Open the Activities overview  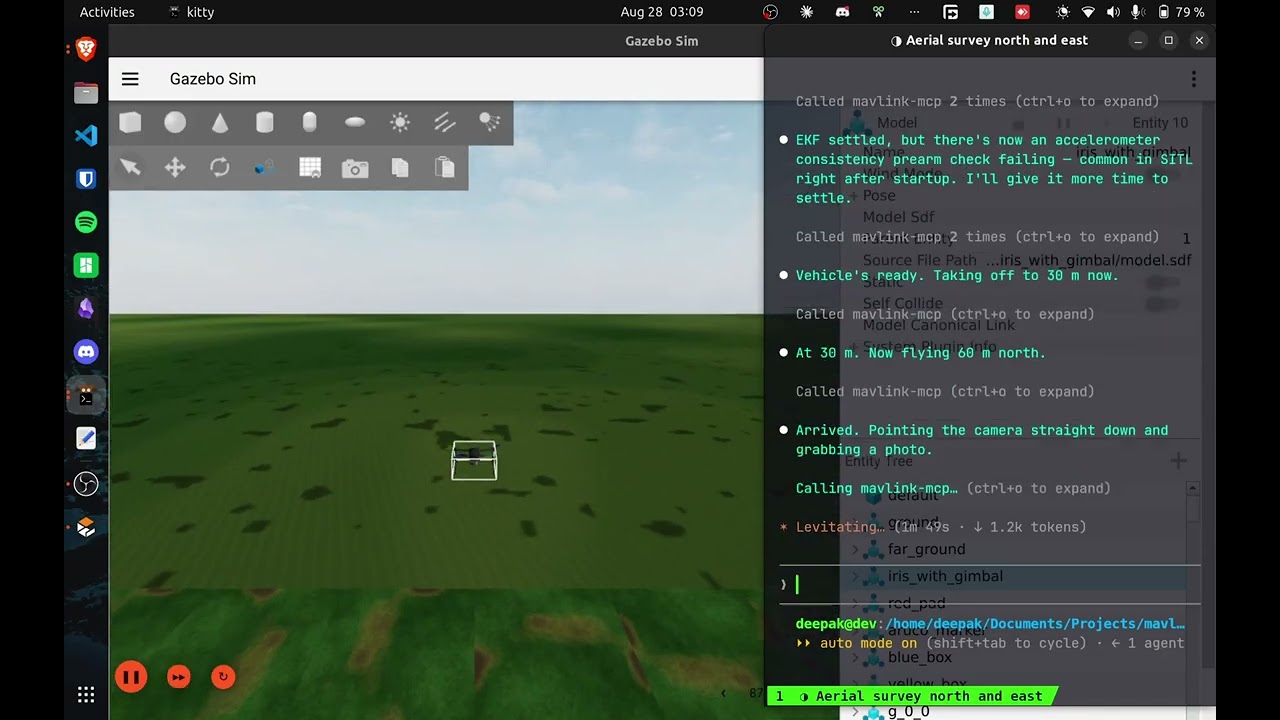point(107,12)
